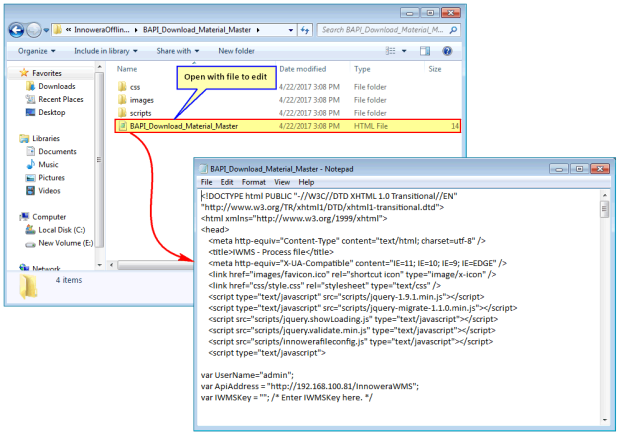This screenshot has height=437, width=621.
Task: Click the var IWMSKey line in Notepad
Action: click(287, 397)
